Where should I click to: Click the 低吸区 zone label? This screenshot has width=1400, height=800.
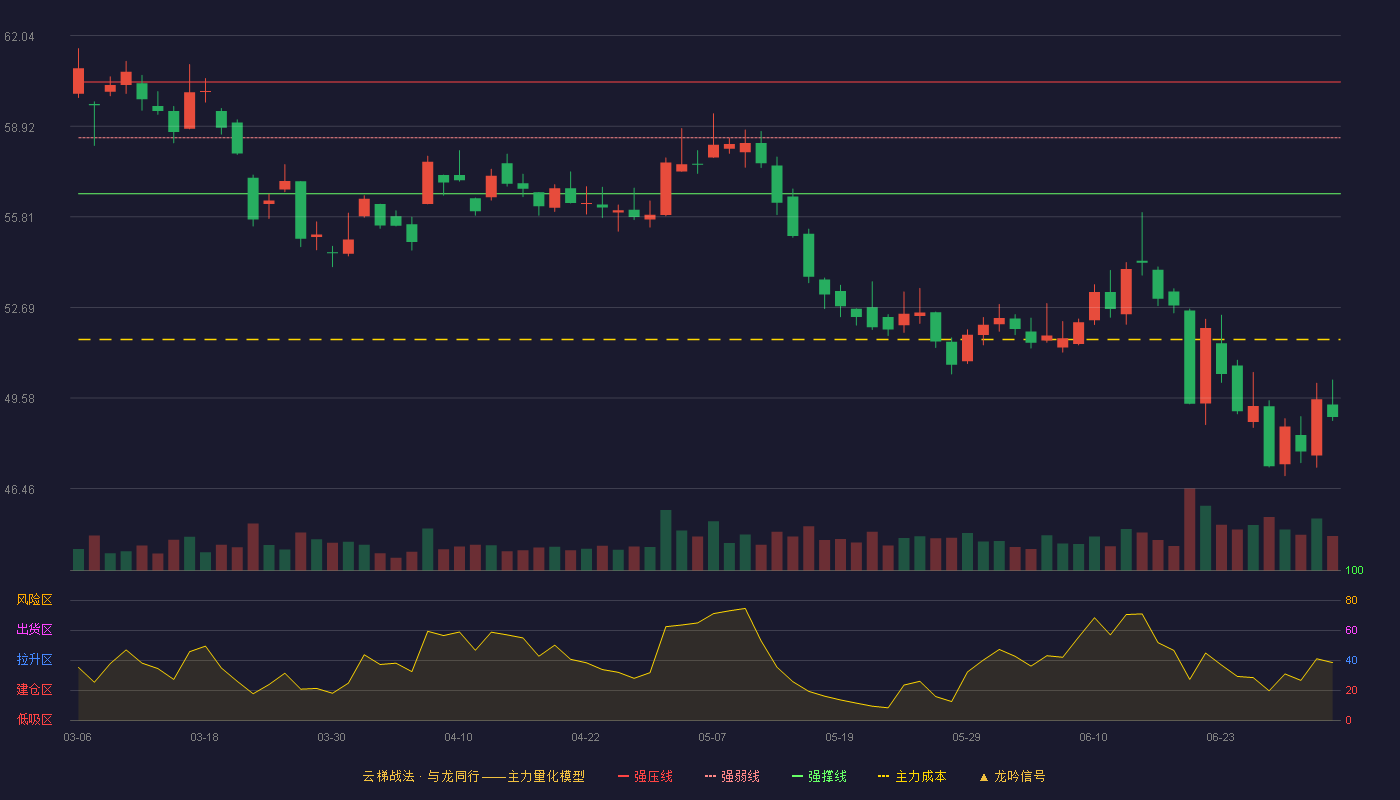(34, 719)
